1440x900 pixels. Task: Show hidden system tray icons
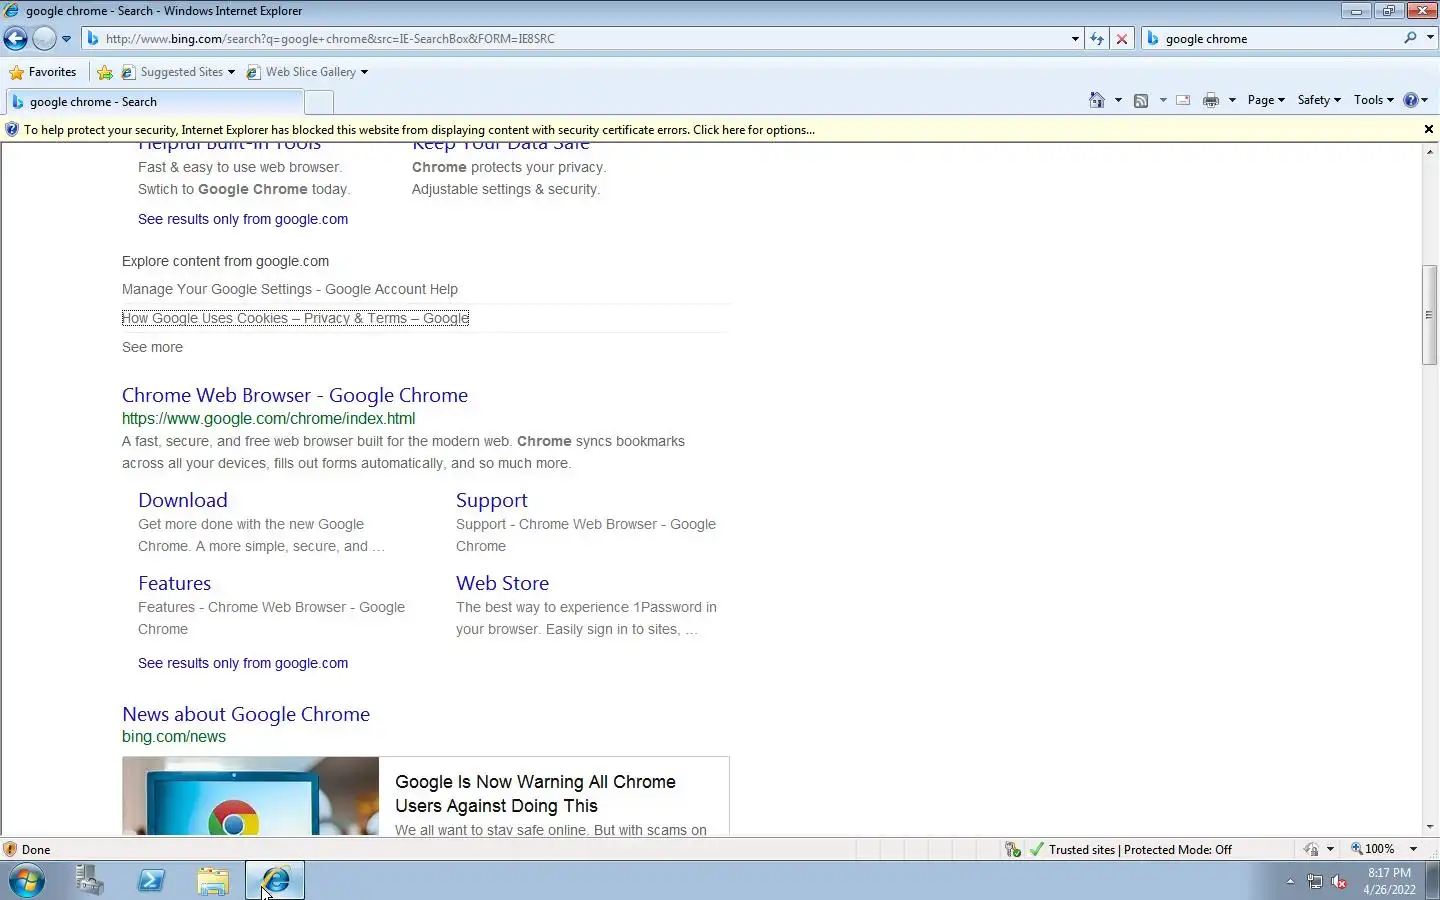tap(1290, 881)
